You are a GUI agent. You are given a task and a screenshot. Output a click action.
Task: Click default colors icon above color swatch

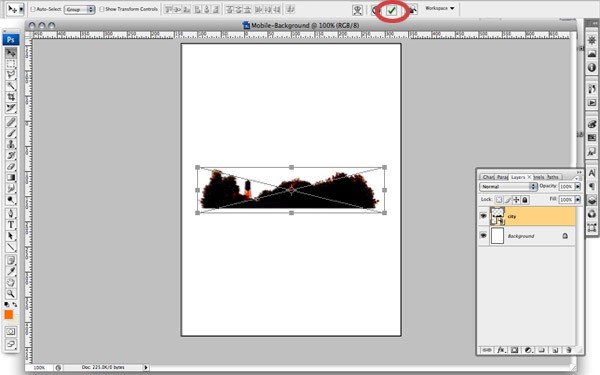point(7,305)
